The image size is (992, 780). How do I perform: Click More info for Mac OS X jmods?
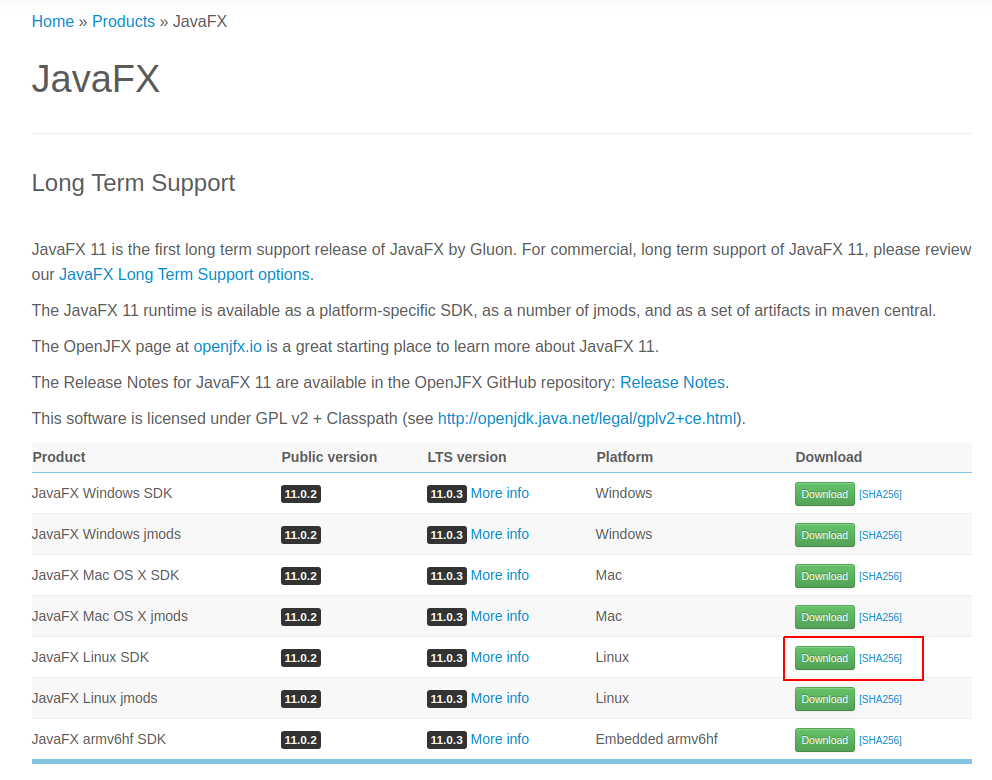[x=500, y=617]
